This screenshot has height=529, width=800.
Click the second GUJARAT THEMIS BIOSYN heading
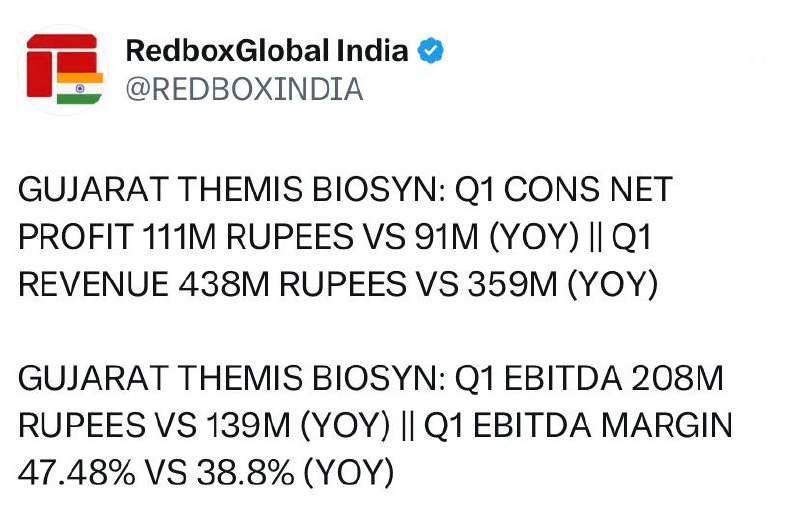[232, 378]
